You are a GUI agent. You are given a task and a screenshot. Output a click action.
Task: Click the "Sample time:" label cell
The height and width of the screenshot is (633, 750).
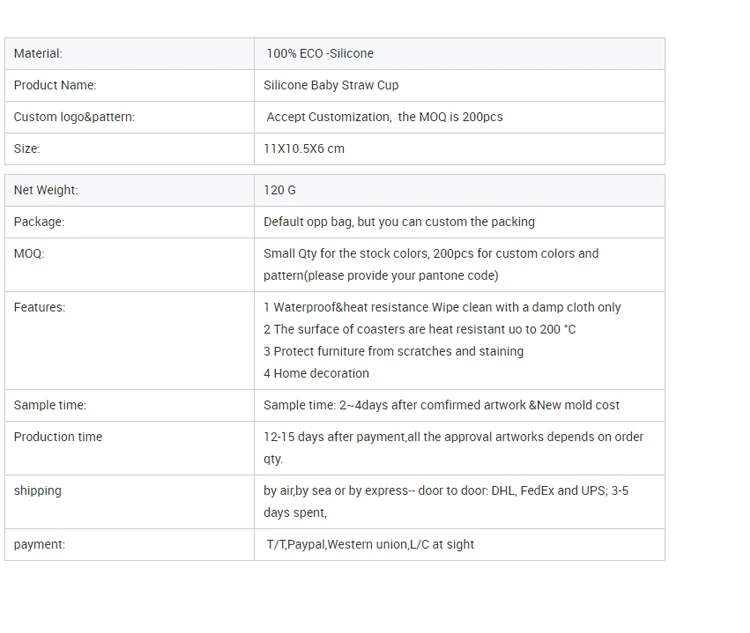(50, 406)
